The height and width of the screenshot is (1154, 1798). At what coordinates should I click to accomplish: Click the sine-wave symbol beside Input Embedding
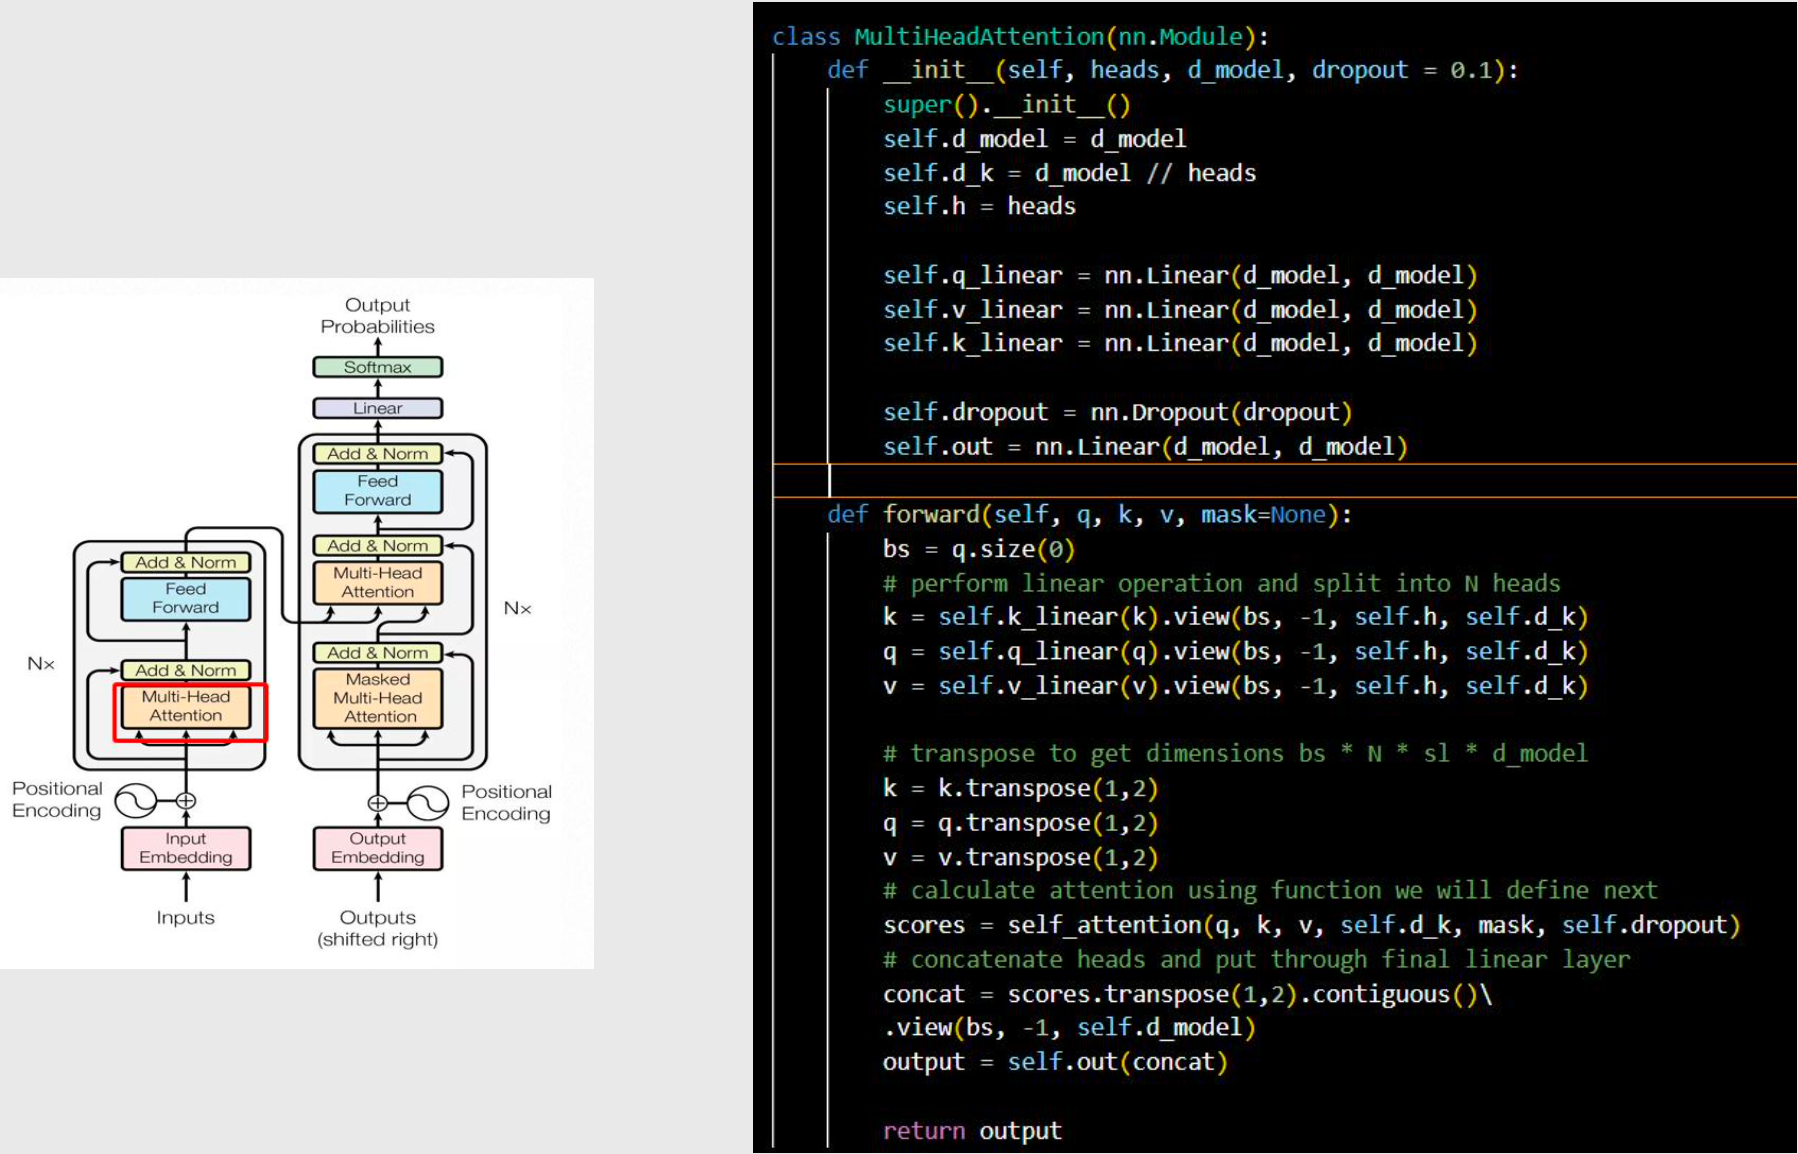point(136,801)
